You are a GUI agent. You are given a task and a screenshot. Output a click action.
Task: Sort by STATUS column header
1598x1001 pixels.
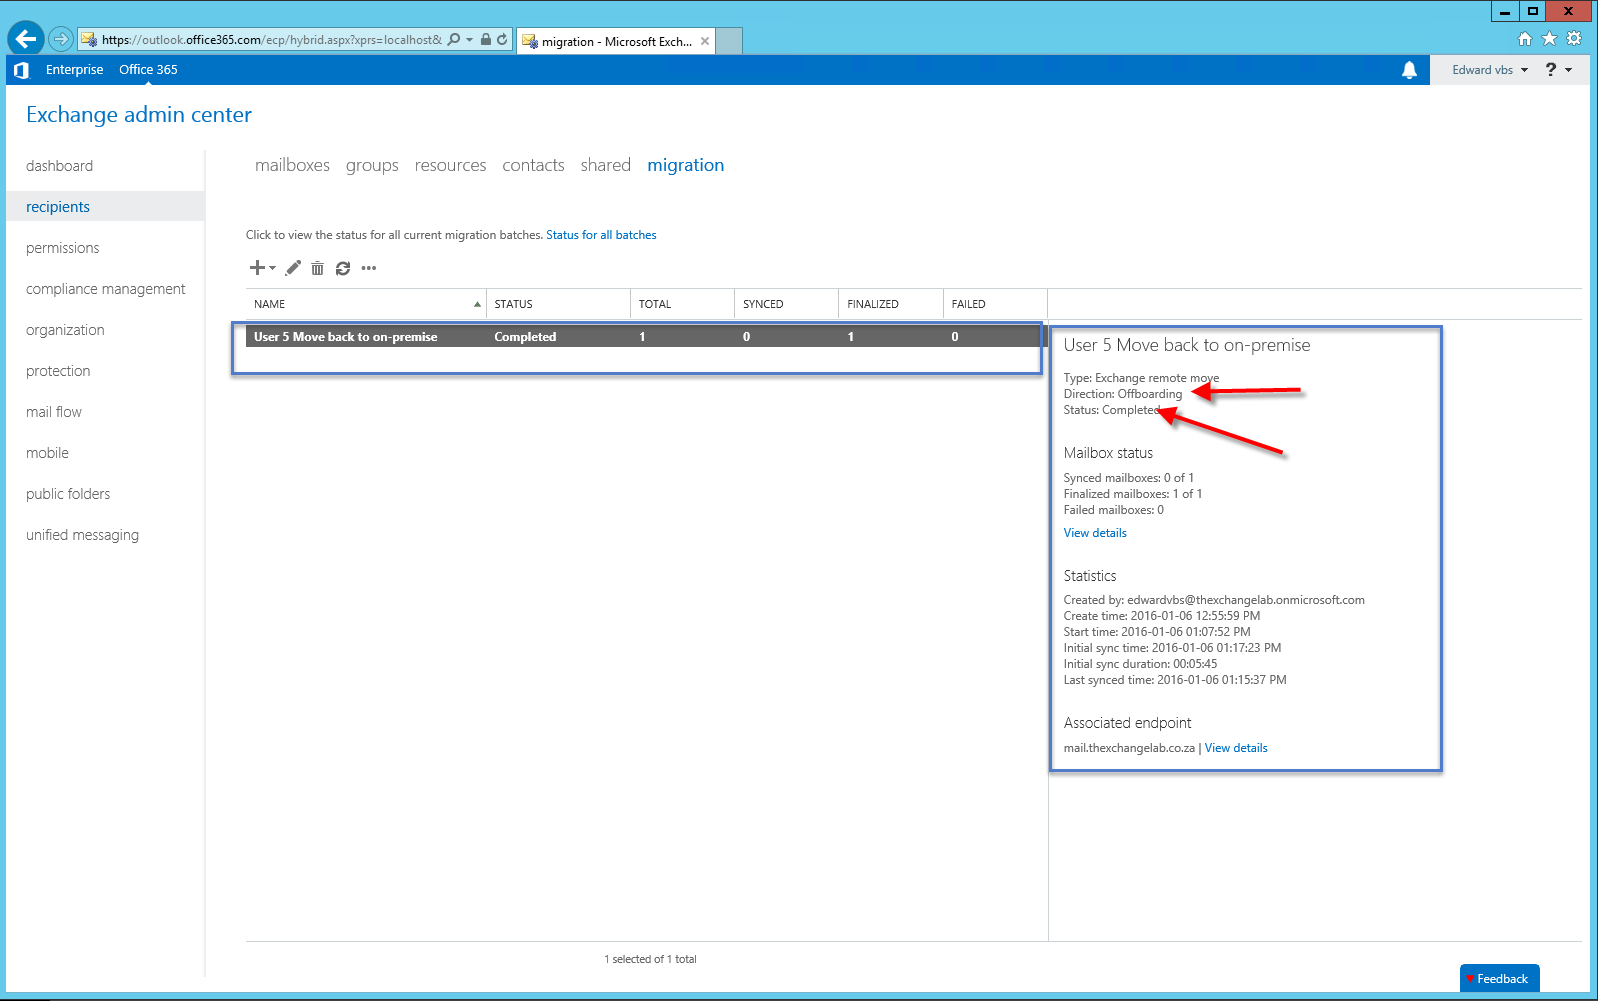(x=558, y=304)
